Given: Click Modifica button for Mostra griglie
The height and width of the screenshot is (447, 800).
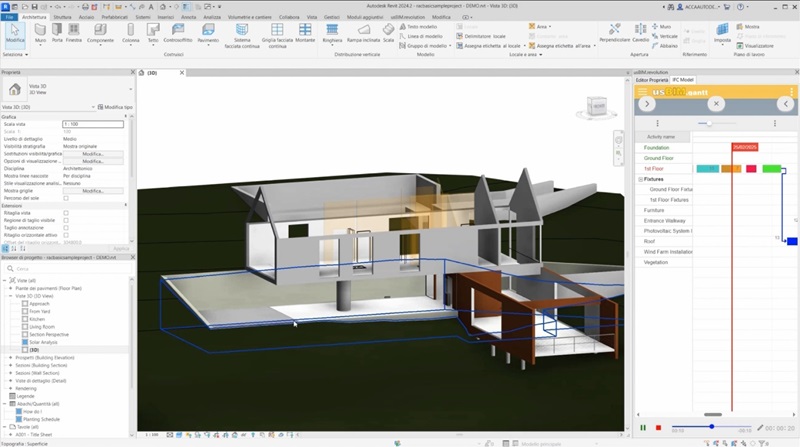Looking at the screenshot, I should click(x=92, y=191).
